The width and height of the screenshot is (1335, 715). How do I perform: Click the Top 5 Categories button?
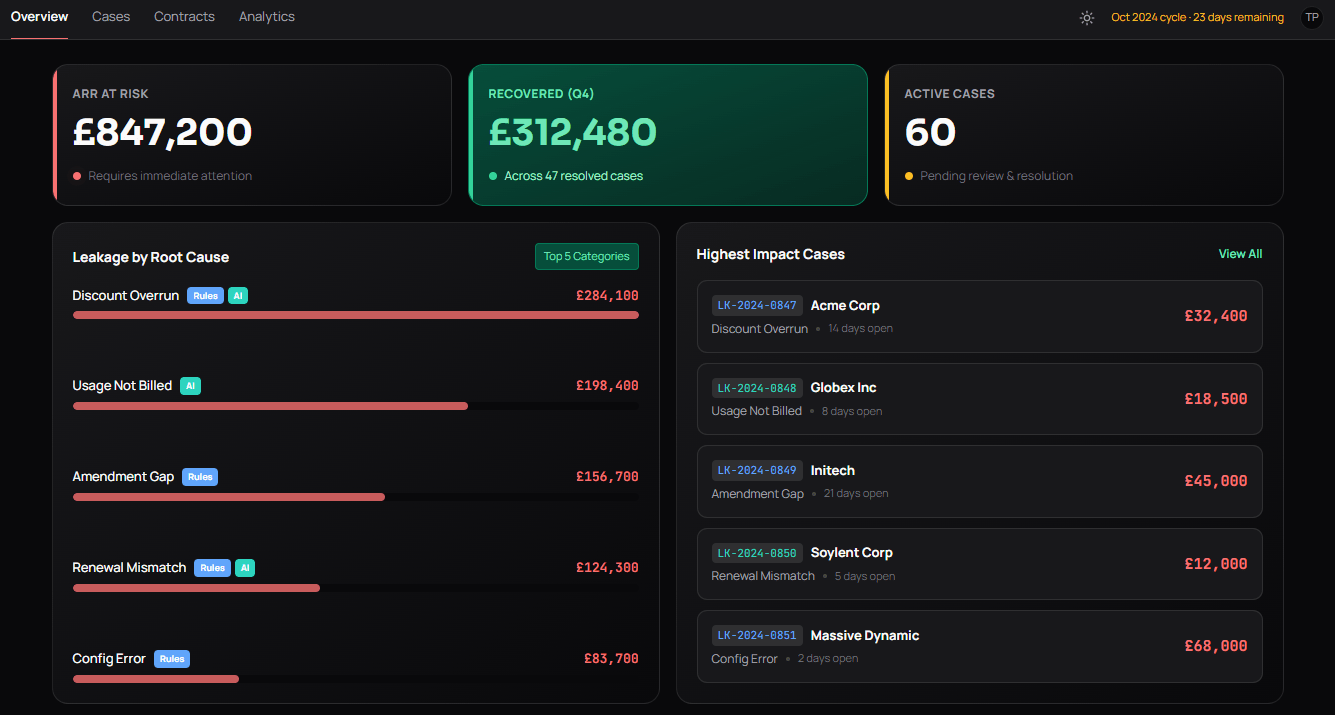pyautogui.click(x=587, y=257)
